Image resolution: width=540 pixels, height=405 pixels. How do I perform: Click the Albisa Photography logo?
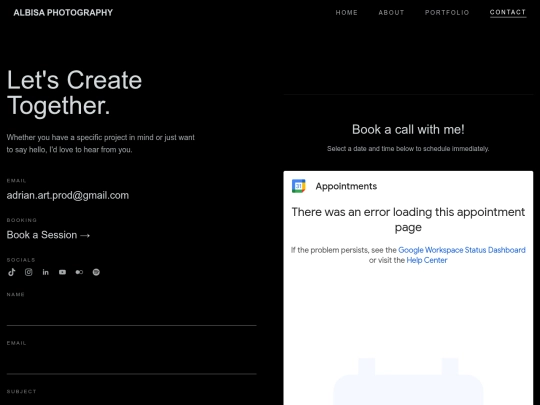[x=63, y=12]
